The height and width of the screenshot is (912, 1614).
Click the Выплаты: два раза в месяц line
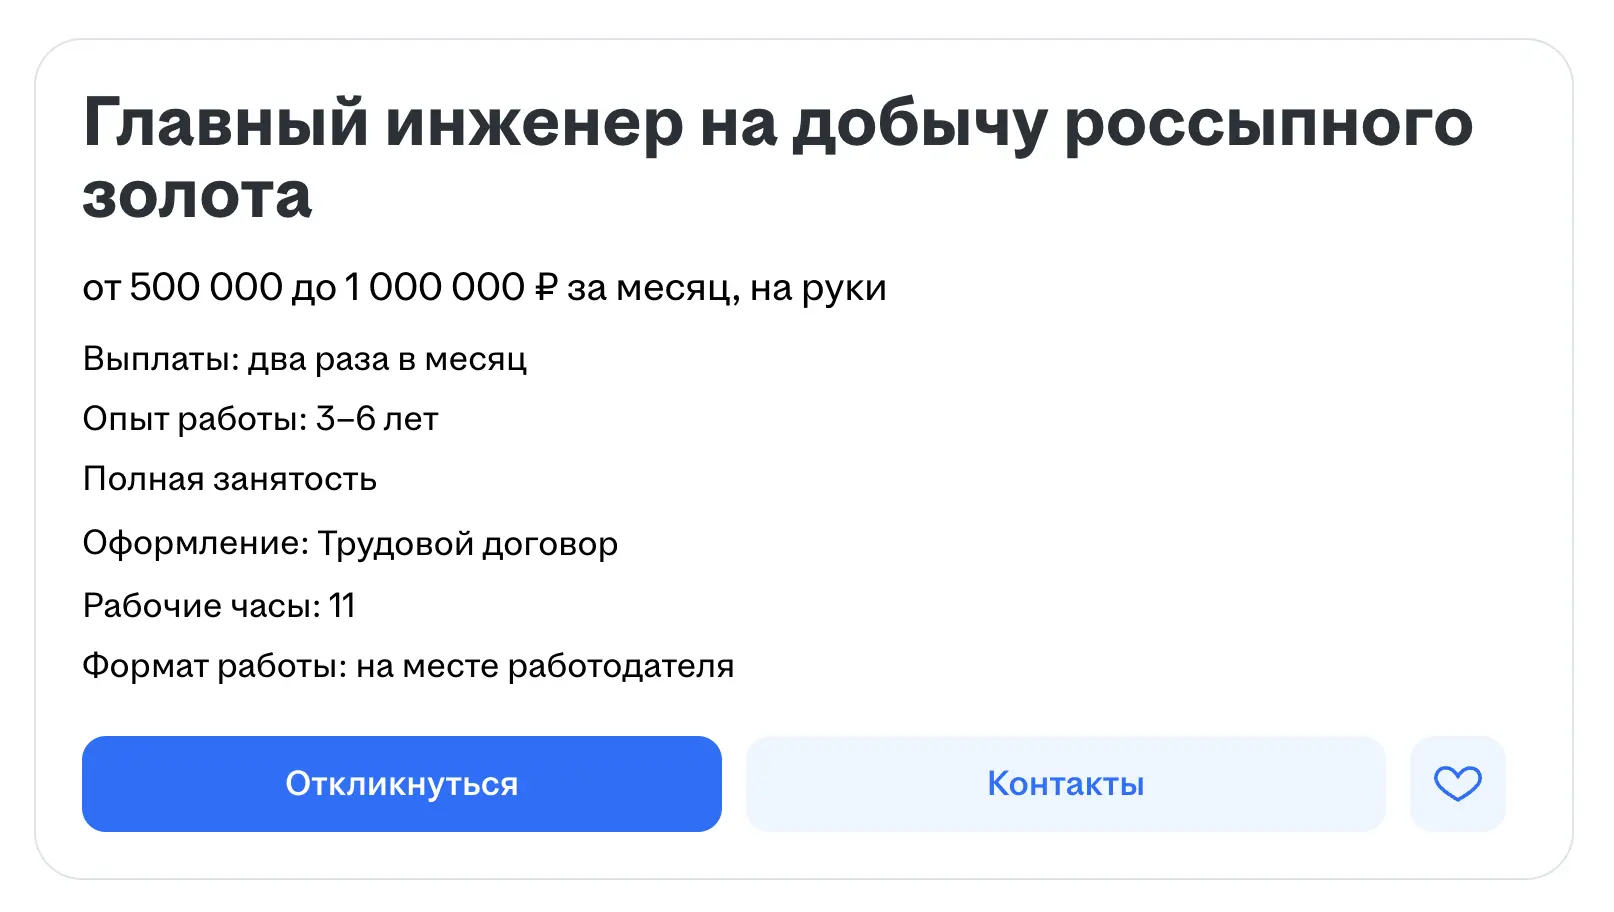tap(305, 359)
